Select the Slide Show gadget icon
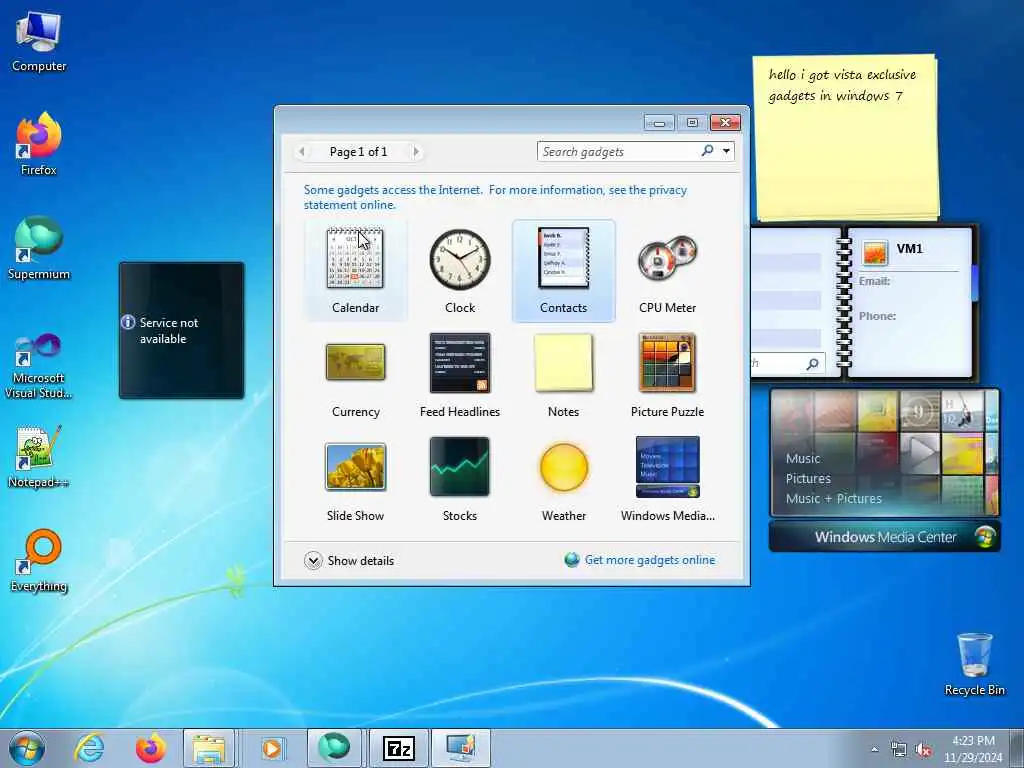Image resolution: width=1024 pixels, height=768 pixels. [355, 466]
